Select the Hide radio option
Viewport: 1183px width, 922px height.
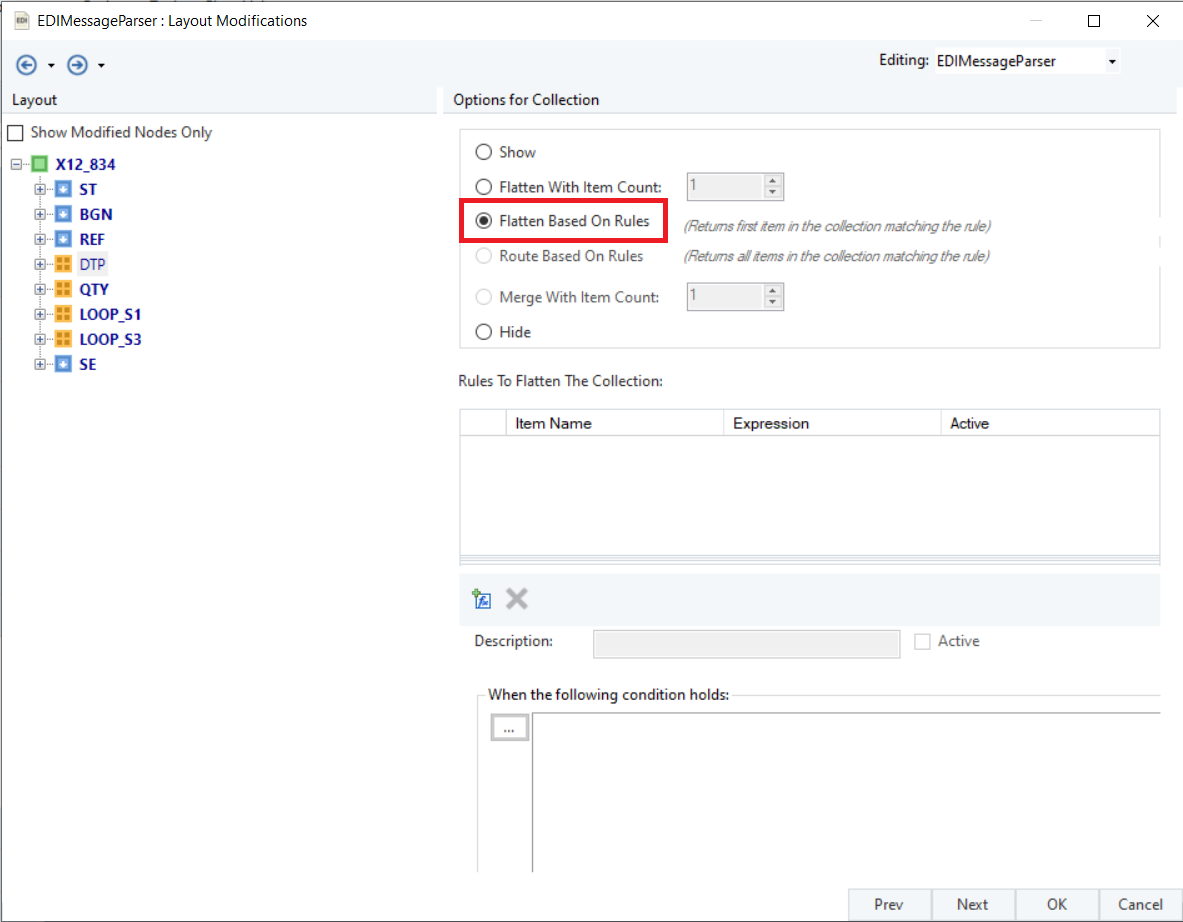coord(484,332)
